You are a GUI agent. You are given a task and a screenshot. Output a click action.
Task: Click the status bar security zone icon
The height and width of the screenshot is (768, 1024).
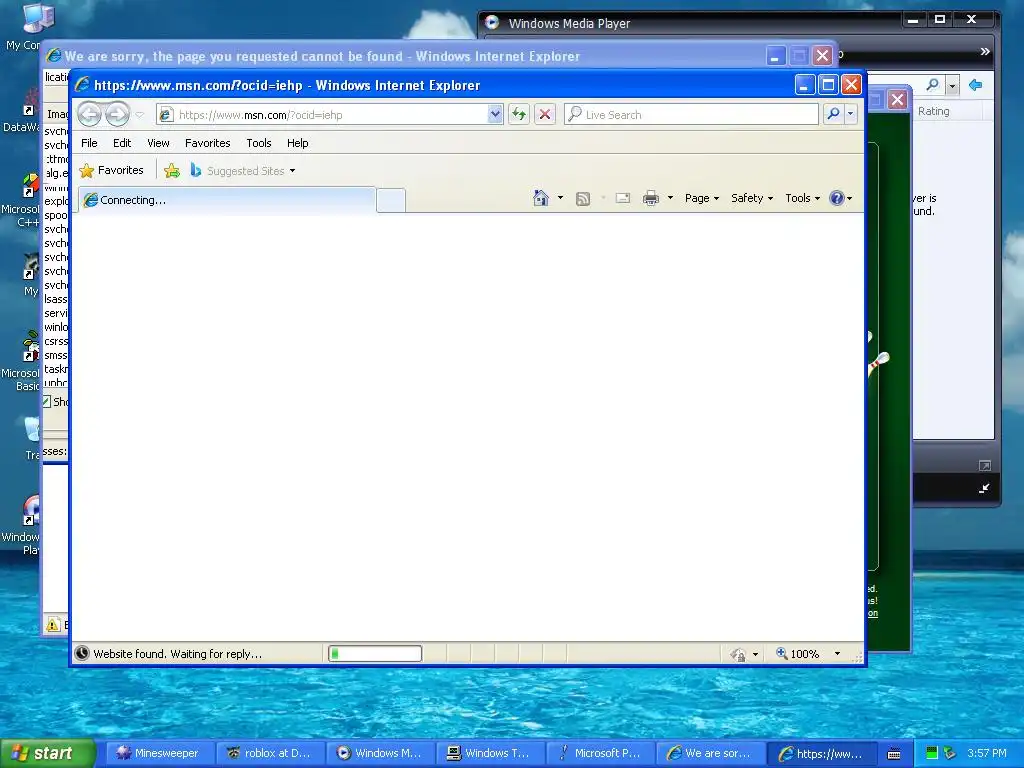(738, 654)
